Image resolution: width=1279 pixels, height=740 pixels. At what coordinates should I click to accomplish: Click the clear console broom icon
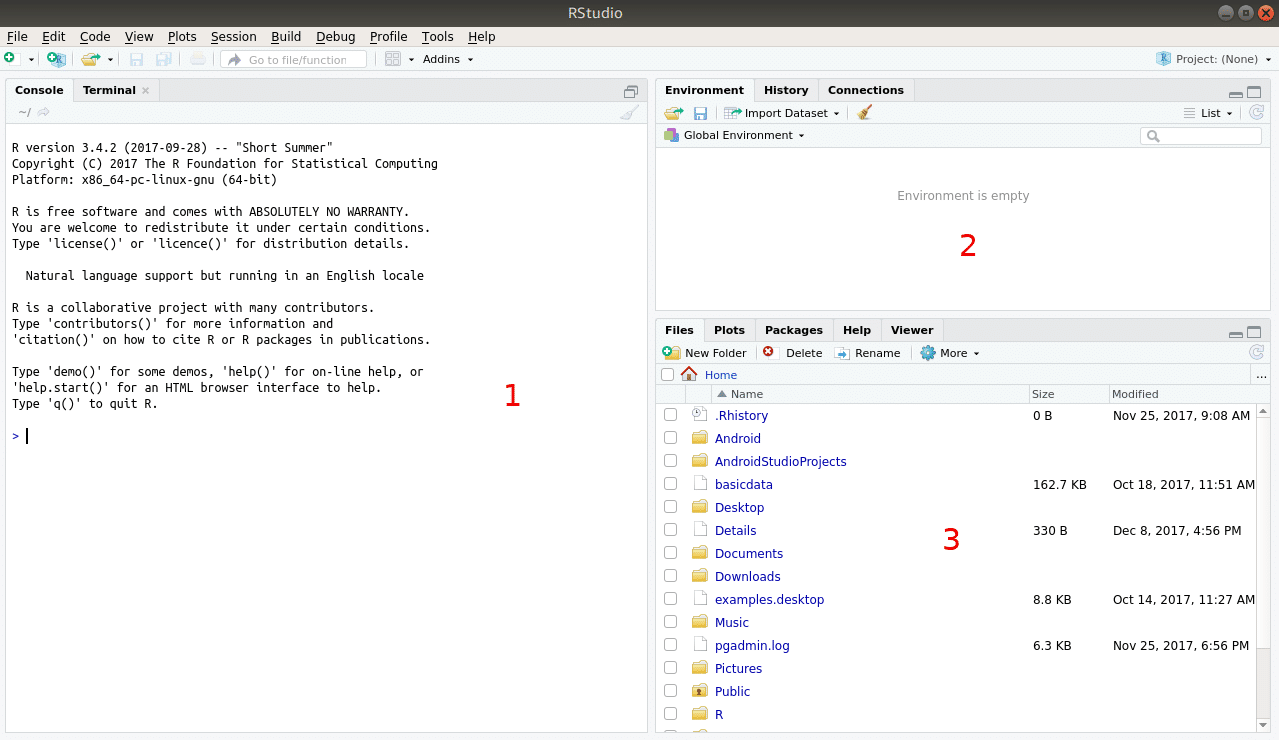point(629,113)
